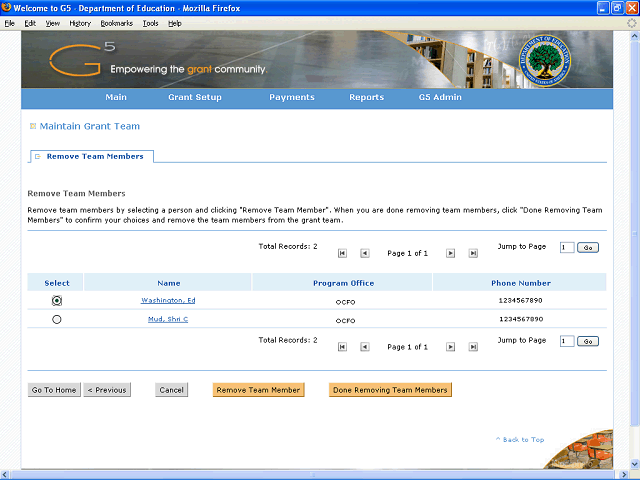The height and width of the screenshot is (480, 640).
Task: Open Reports navigation item
Action: coord(367,98)
